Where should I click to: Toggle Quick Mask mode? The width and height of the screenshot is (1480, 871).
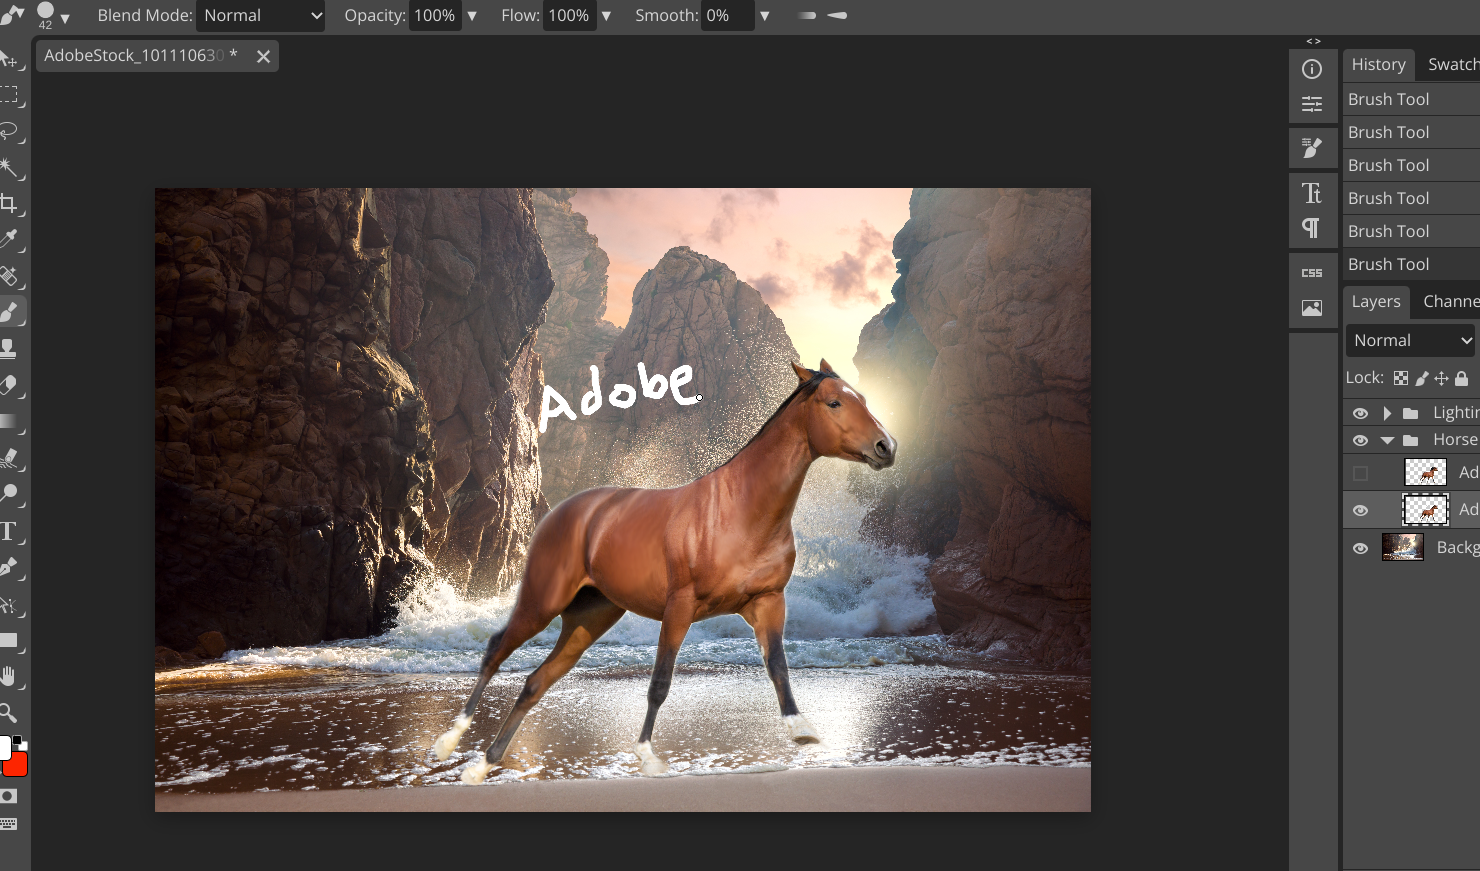coord(9,796)
